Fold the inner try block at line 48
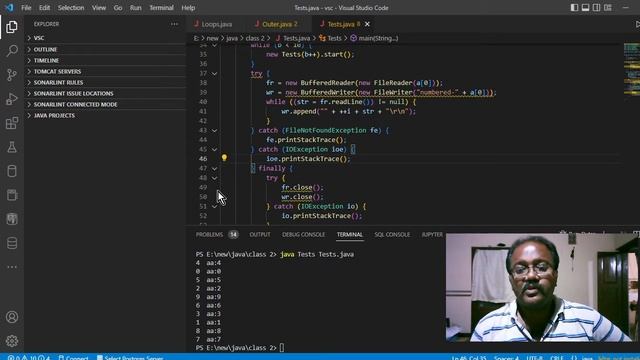 (x=214, y=178)
